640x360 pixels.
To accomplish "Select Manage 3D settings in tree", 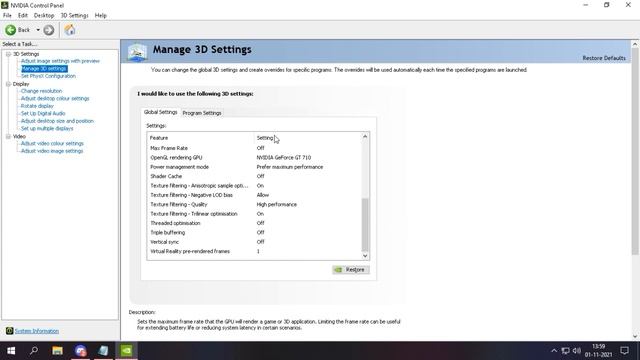I will point(44,69).
